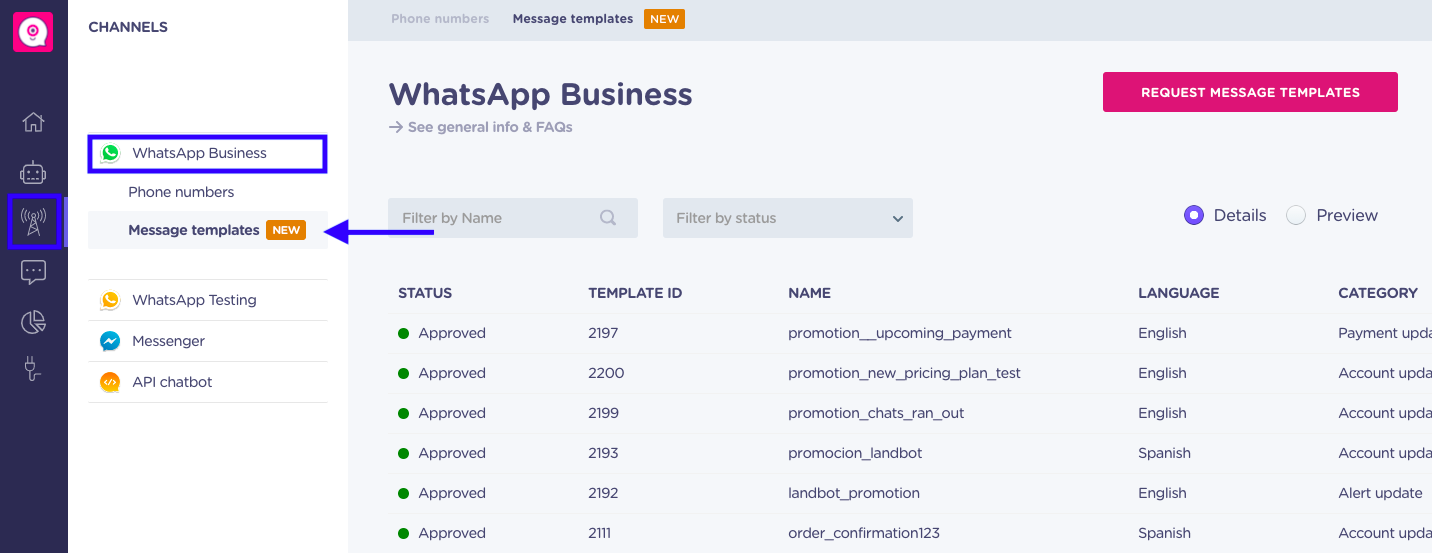Screen dimensions: 1432x553
Task: Open the chats speech bubble icon
Action: (33, 272)
